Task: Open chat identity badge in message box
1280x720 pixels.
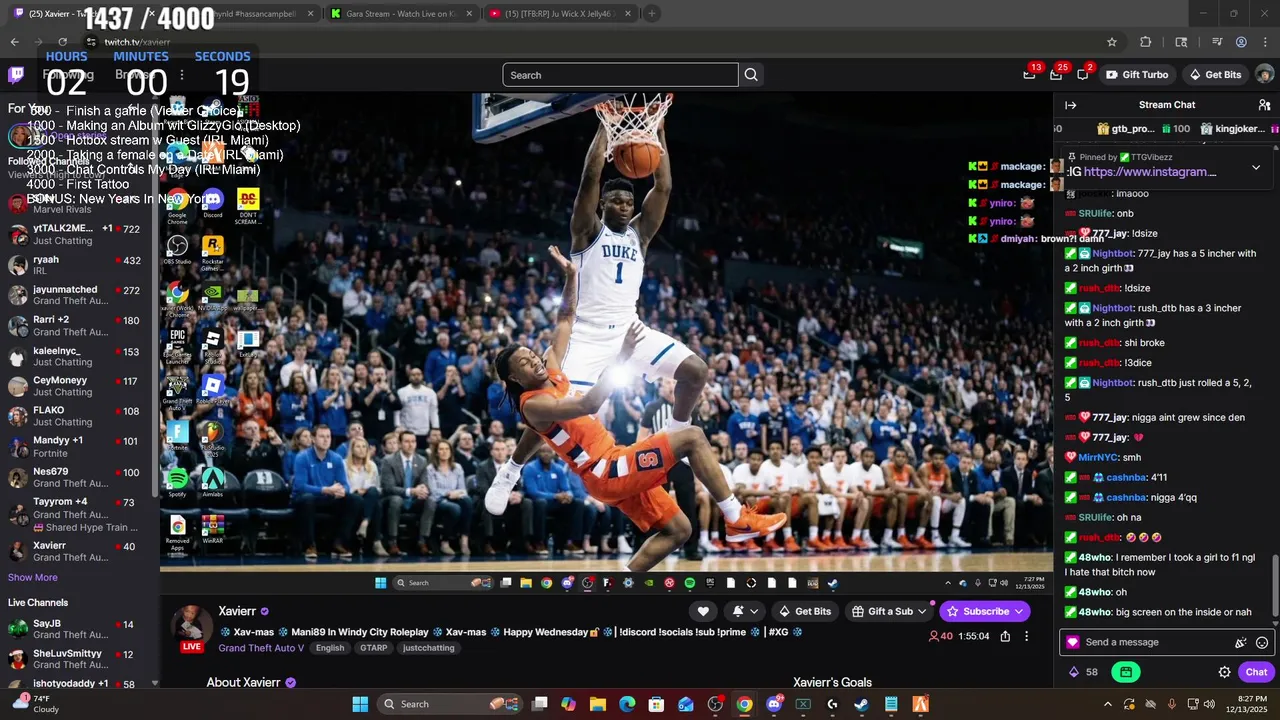Action: click(1073, 642)
